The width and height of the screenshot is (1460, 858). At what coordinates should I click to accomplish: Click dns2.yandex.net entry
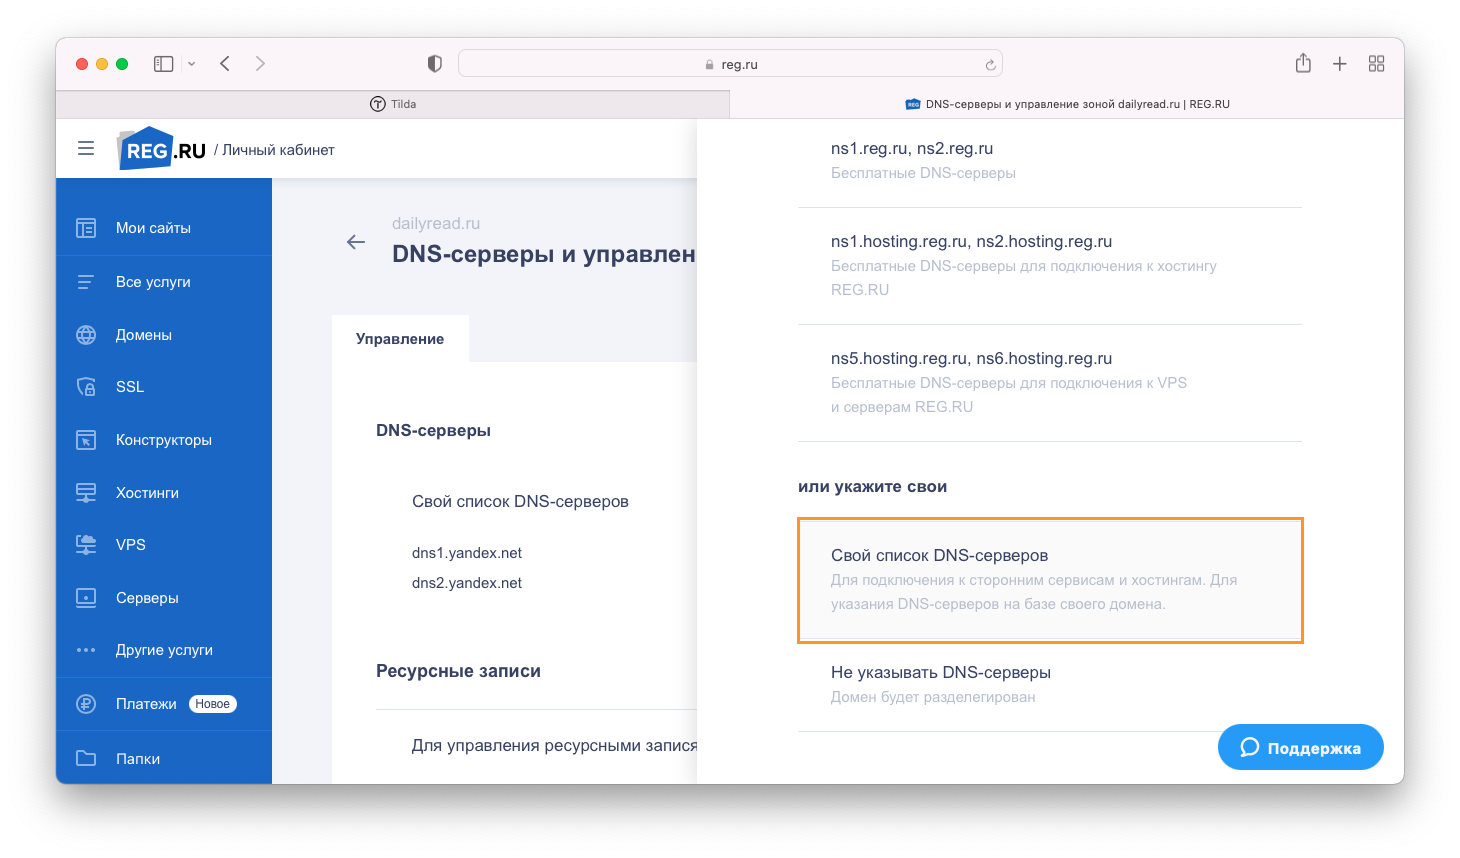point(467,583)
